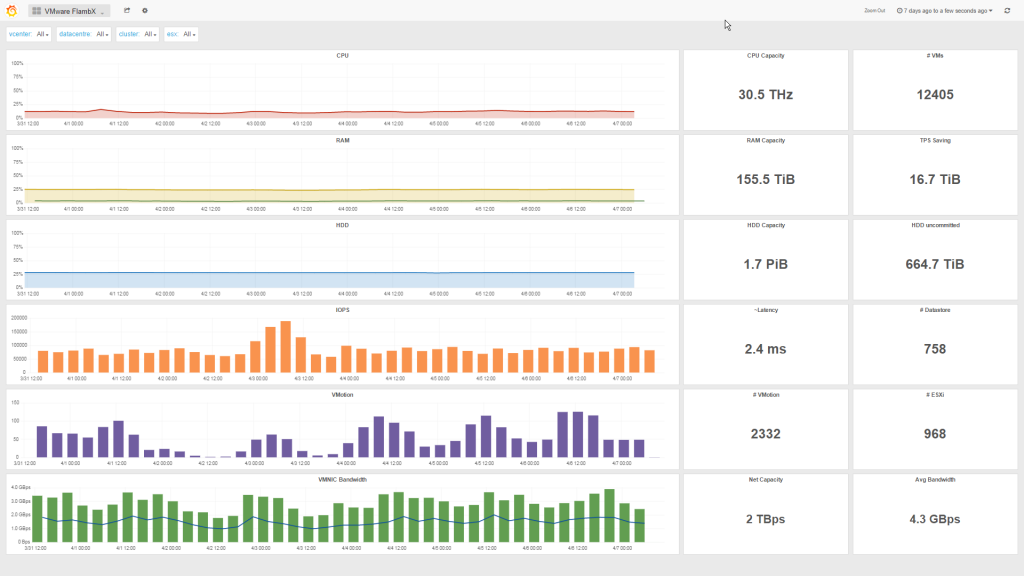Image resolution: width=1024 pixels, height=576 pixels.
Task: Click the Grafana logo icon
Action: tap(11, 10)
